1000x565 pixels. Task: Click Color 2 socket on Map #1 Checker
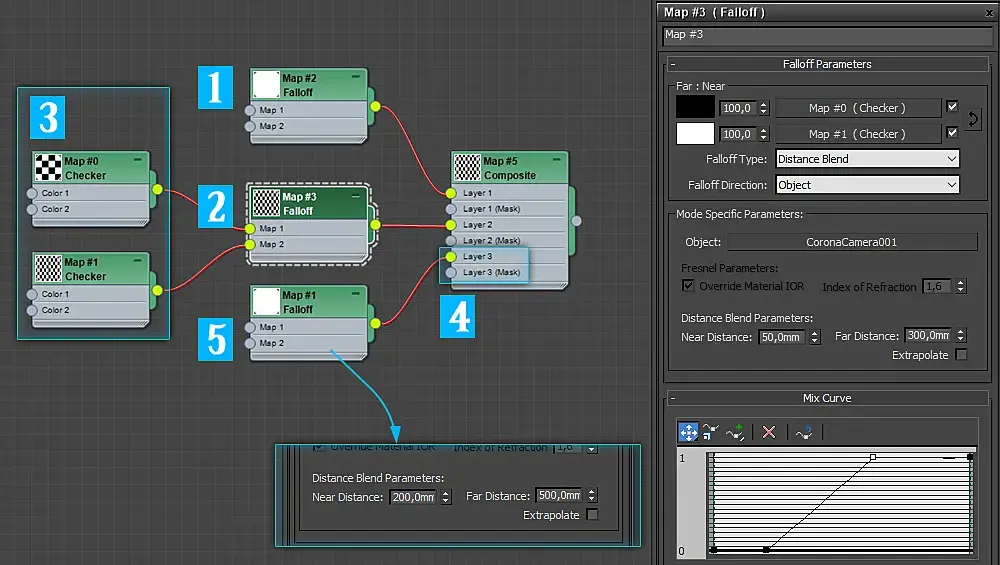(x=32, y=310)
